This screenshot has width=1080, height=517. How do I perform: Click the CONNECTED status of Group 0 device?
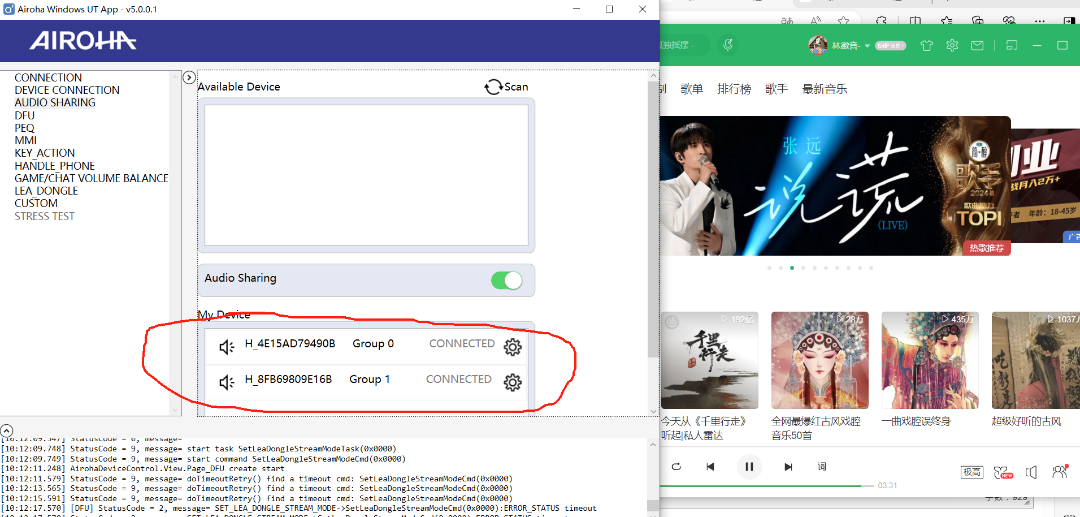[462, 344]
